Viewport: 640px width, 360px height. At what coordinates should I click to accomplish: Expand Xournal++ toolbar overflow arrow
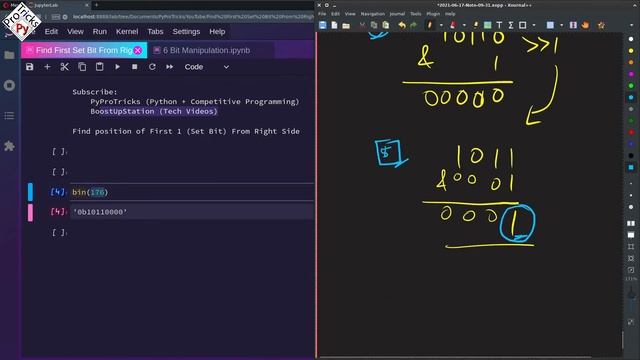pyautogui.click(x=631, y=25)
